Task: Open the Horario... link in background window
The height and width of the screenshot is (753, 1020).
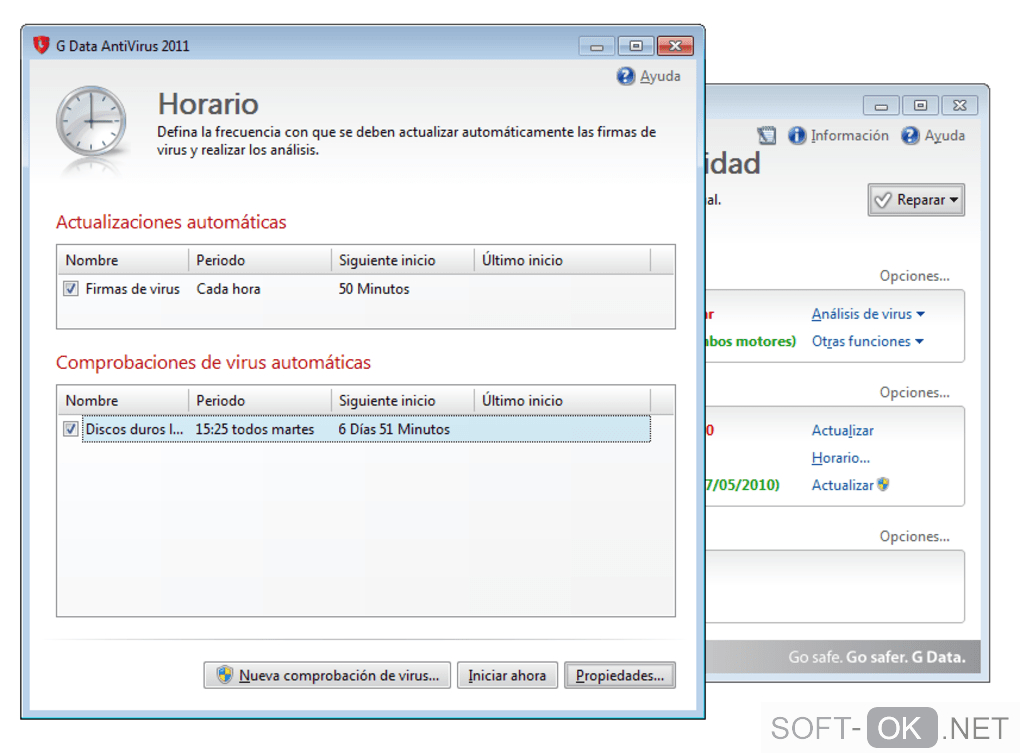Action: [x=840, y=458]
